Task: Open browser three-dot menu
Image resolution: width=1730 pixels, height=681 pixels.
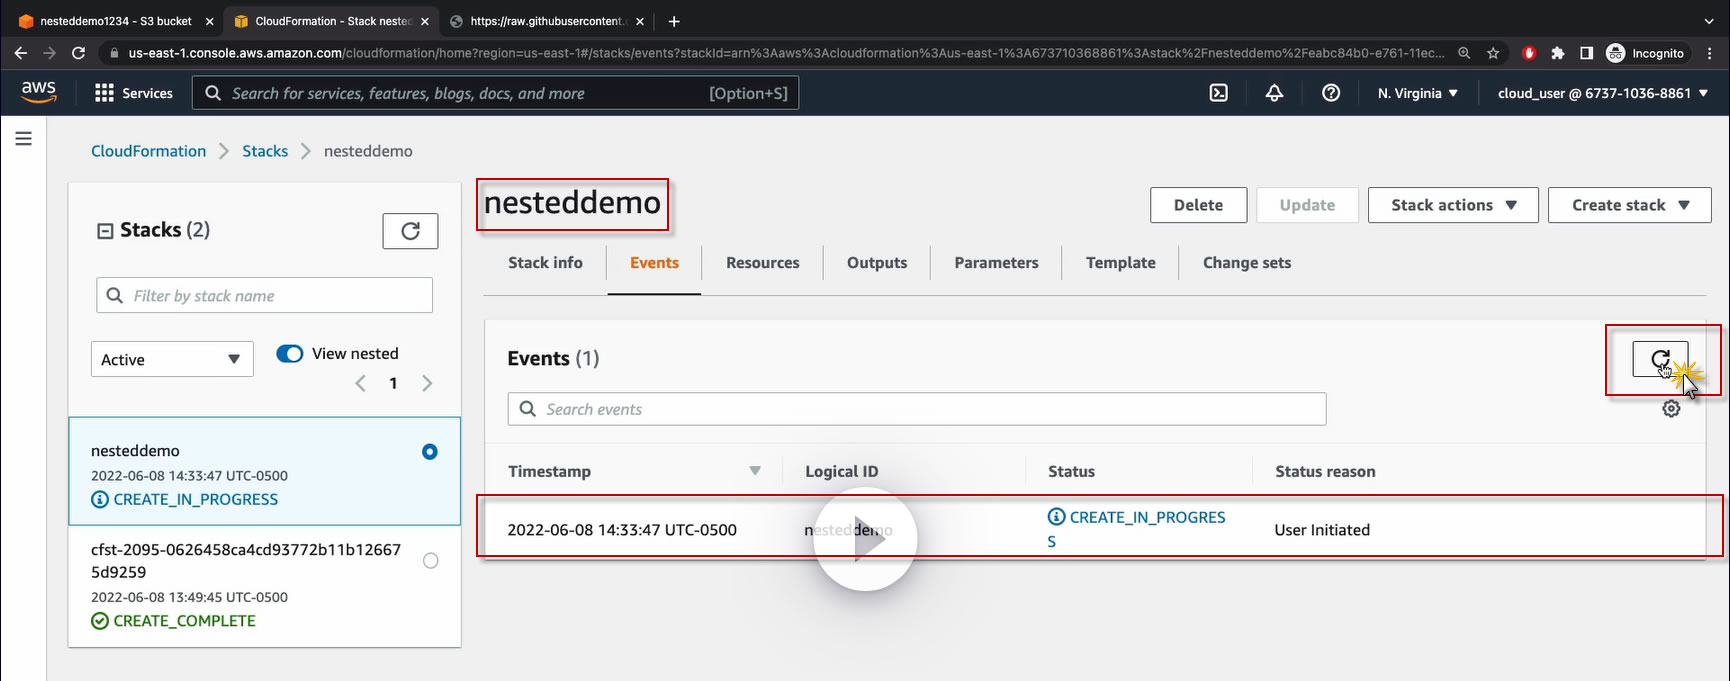Action: pyautogui.click(x=1711, y=53)
